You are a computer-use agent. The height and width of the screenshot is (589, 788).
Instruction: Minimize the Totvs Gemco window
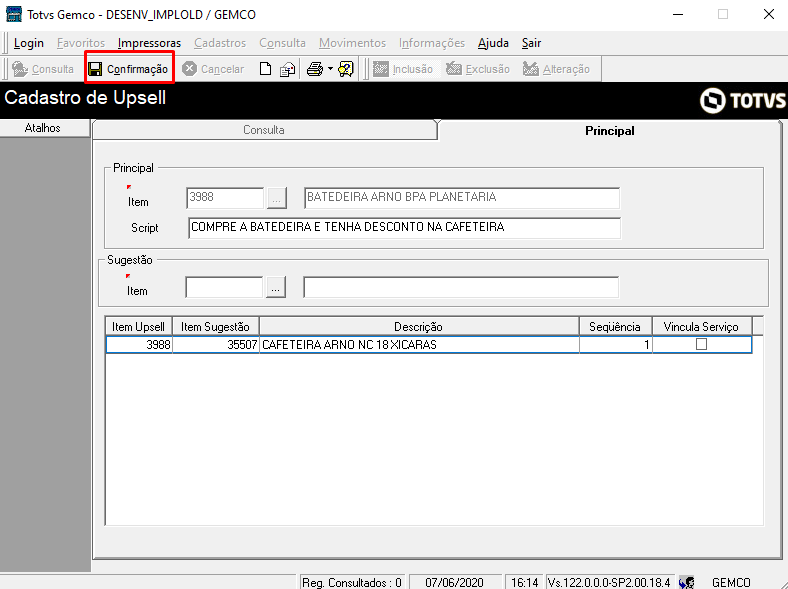[678, 14]
